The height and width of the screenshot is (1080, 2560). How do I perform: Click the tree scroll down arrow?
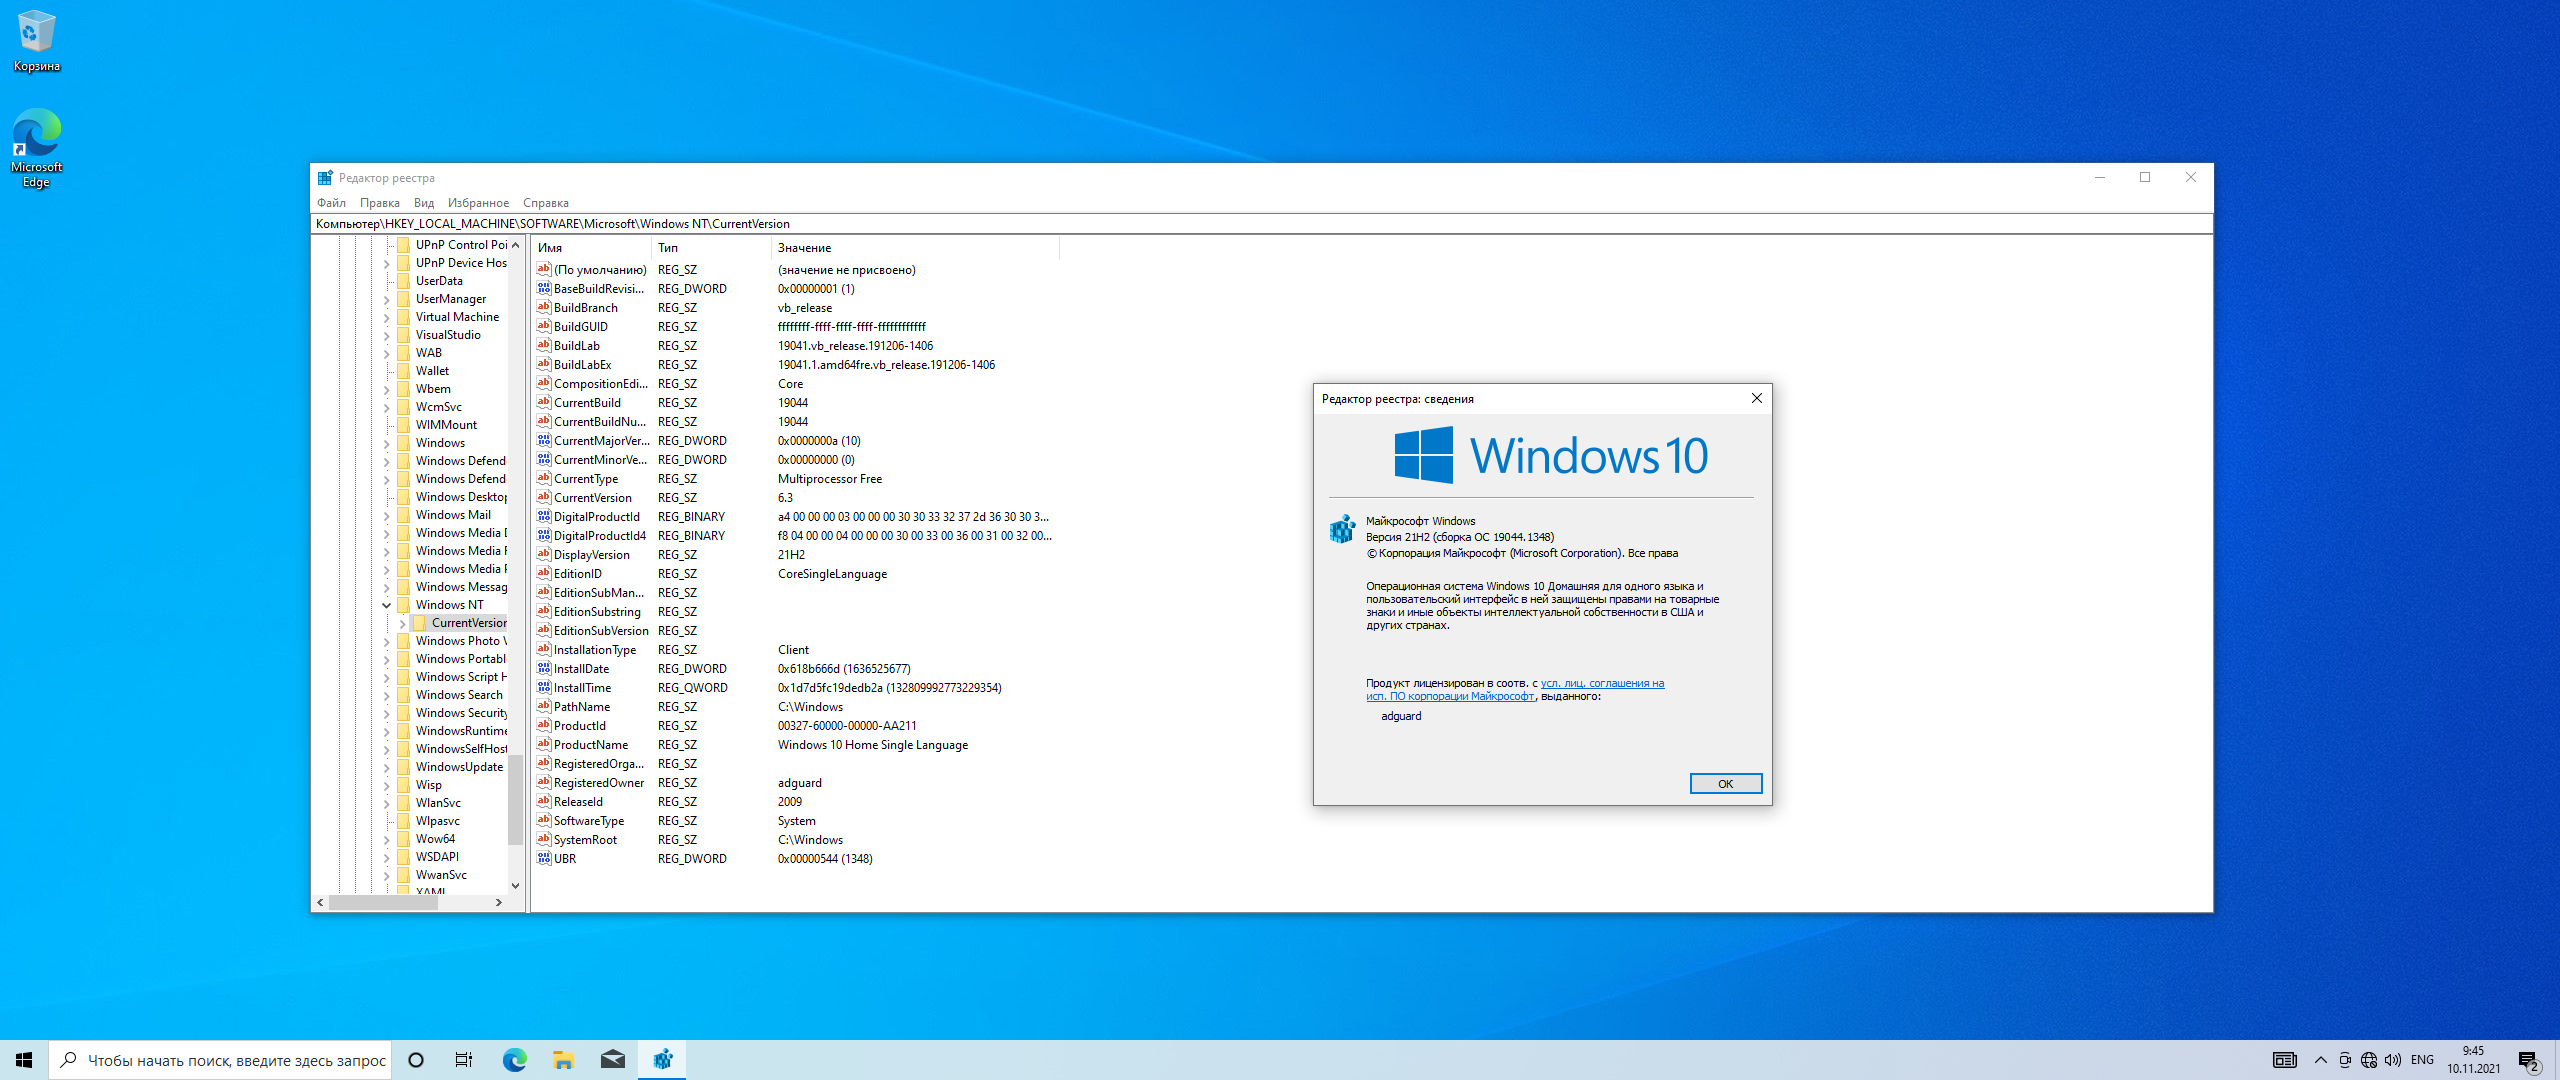click(x=515, y=885)
